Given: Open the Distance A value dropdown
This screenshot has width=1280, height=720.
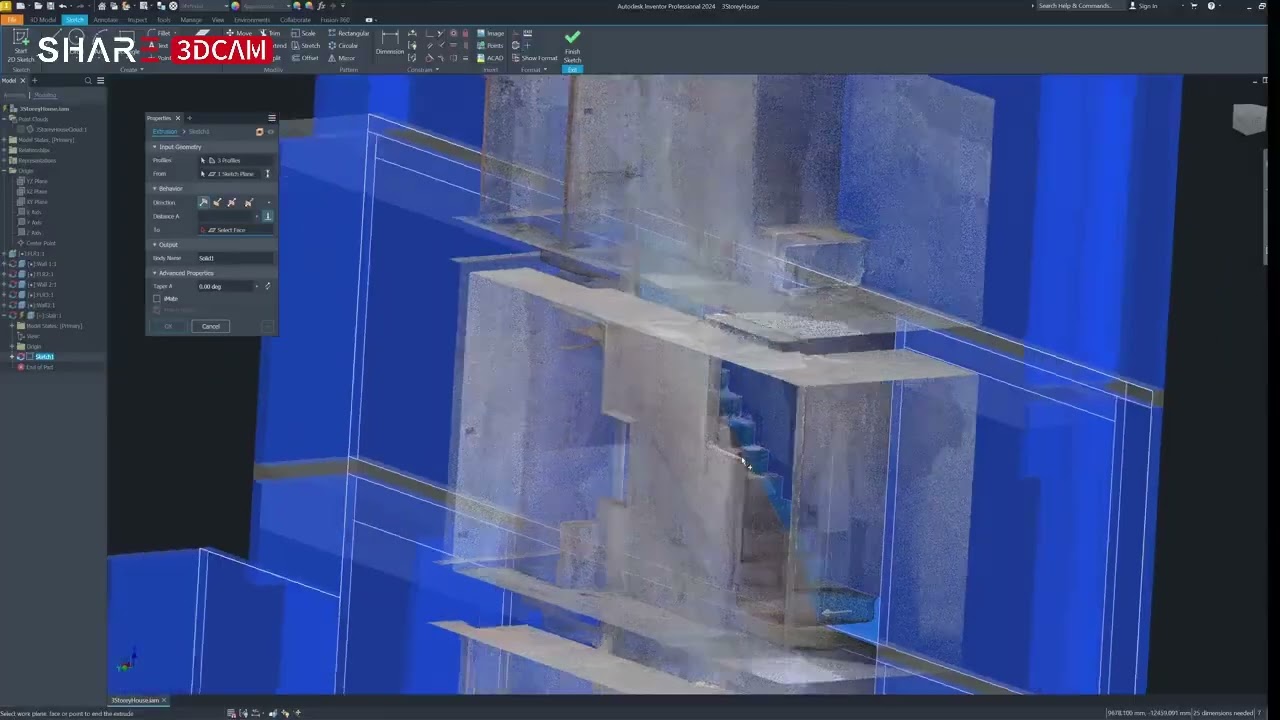Looking at the screenshot, I should pos(257,216).
